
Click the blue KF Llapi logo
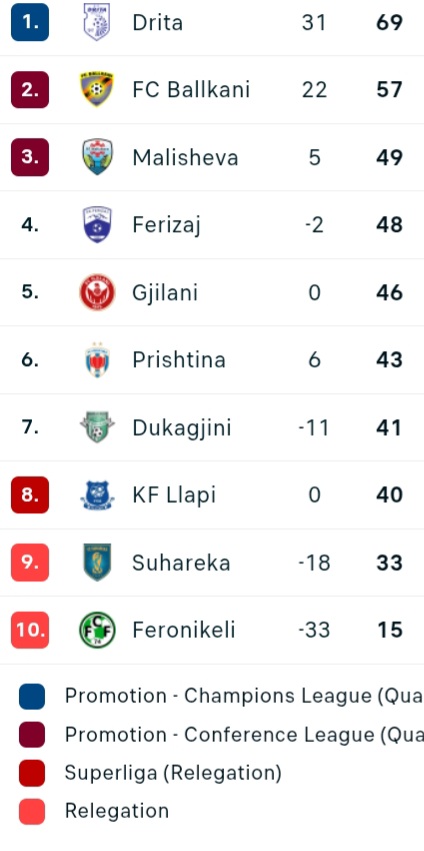click(x=97, y=495)
